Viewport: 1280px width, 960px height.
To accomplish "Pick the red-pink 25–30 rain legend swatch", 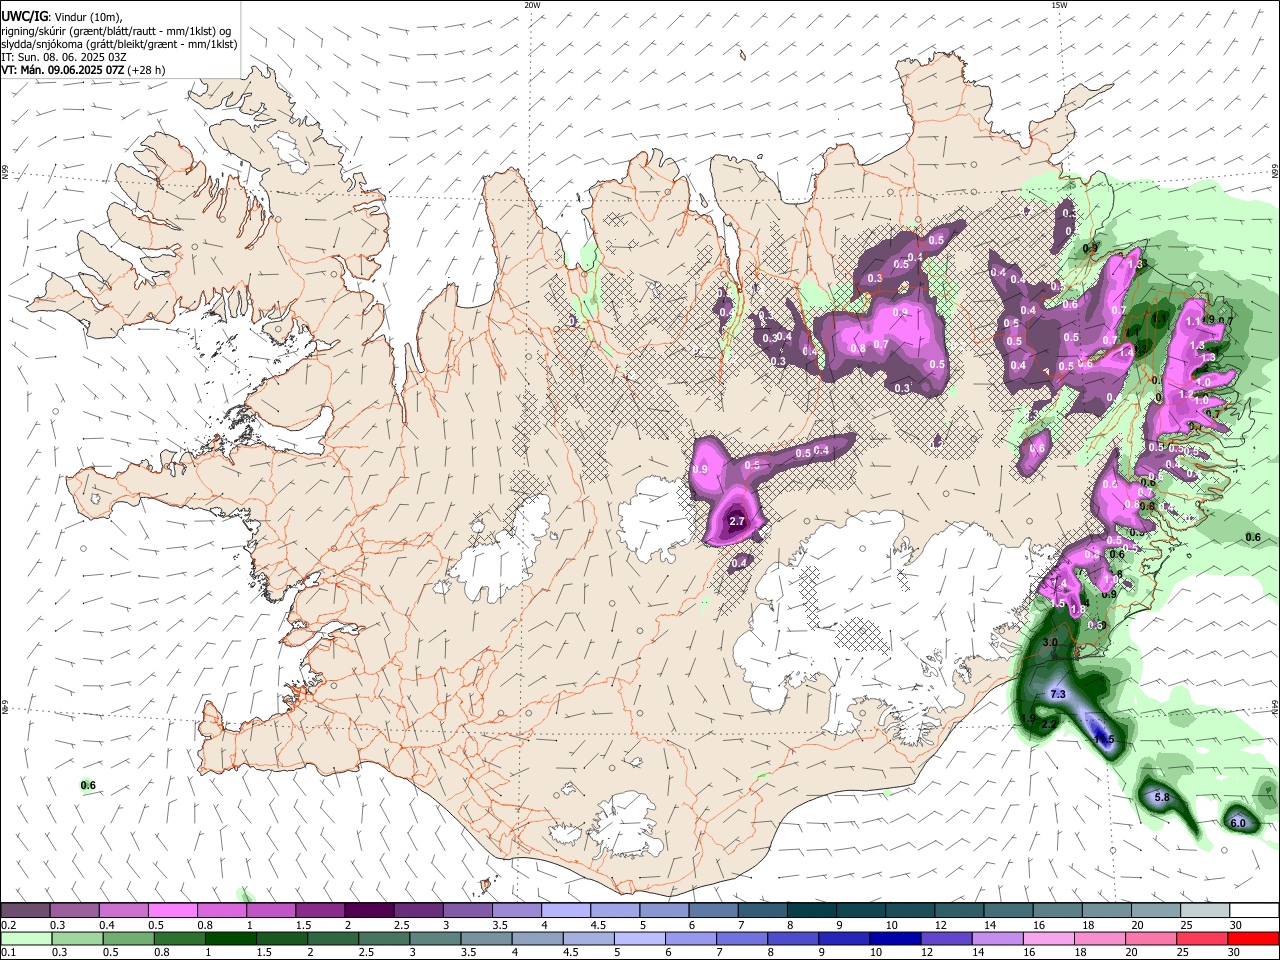I will (1201, 938).
